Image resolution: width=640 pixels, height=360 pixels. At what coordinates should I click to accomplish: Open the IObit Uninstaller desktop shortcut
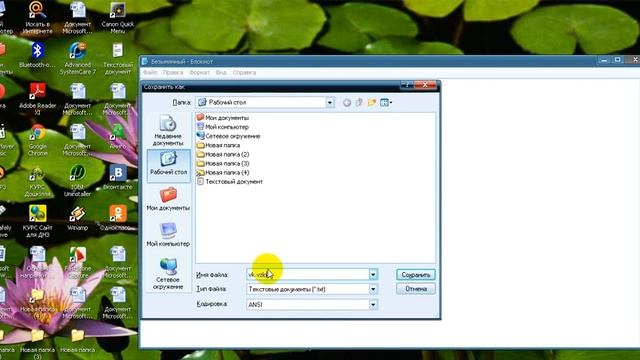click(x=77, y=181)
